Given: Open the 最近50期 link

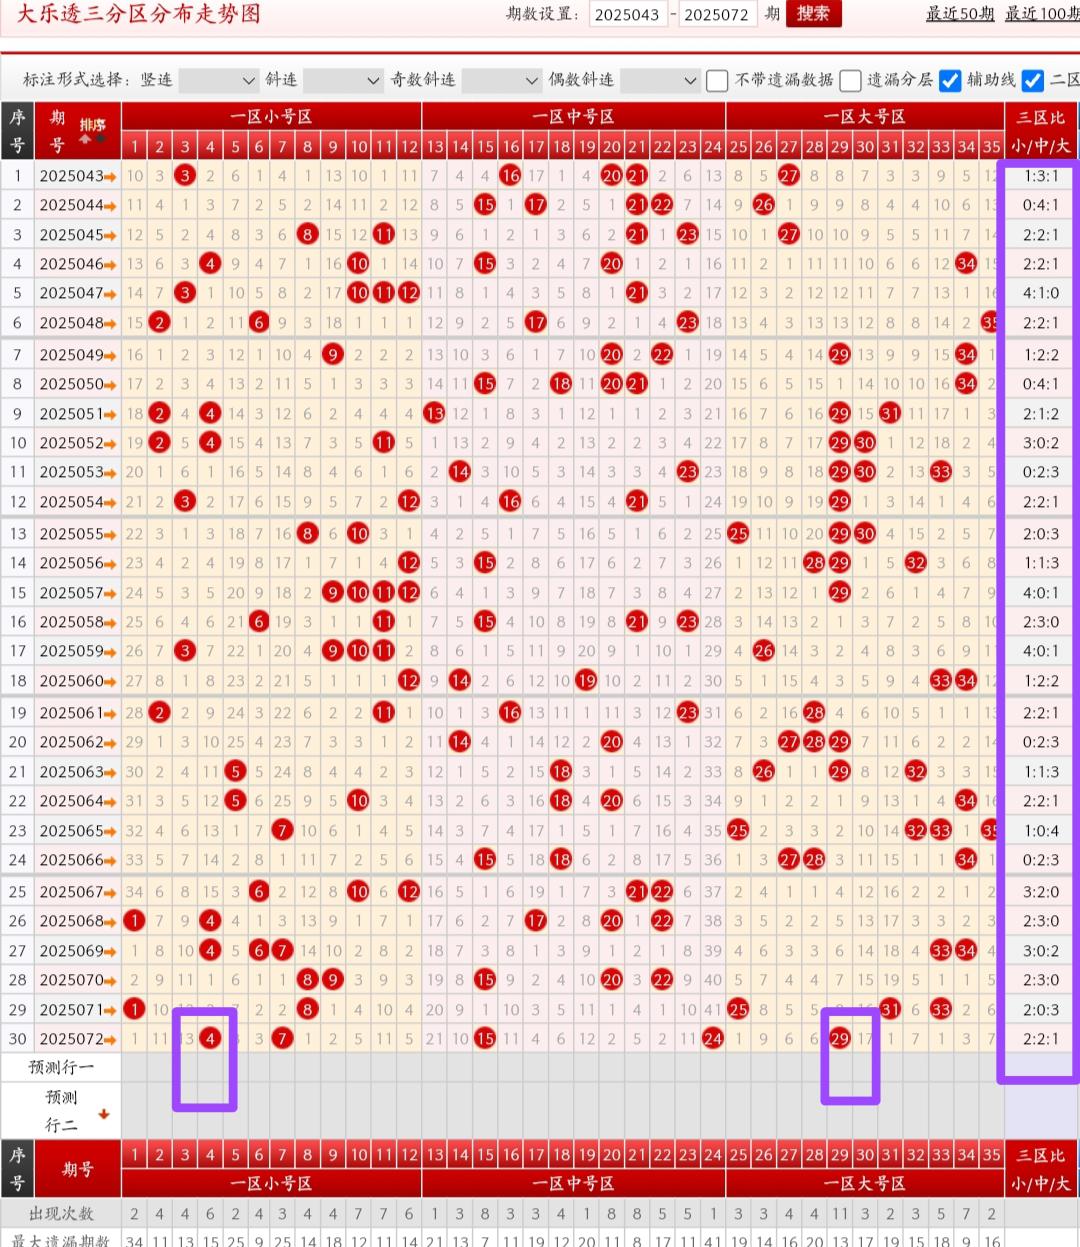Looking at the screenshot, I should (959, 13).
